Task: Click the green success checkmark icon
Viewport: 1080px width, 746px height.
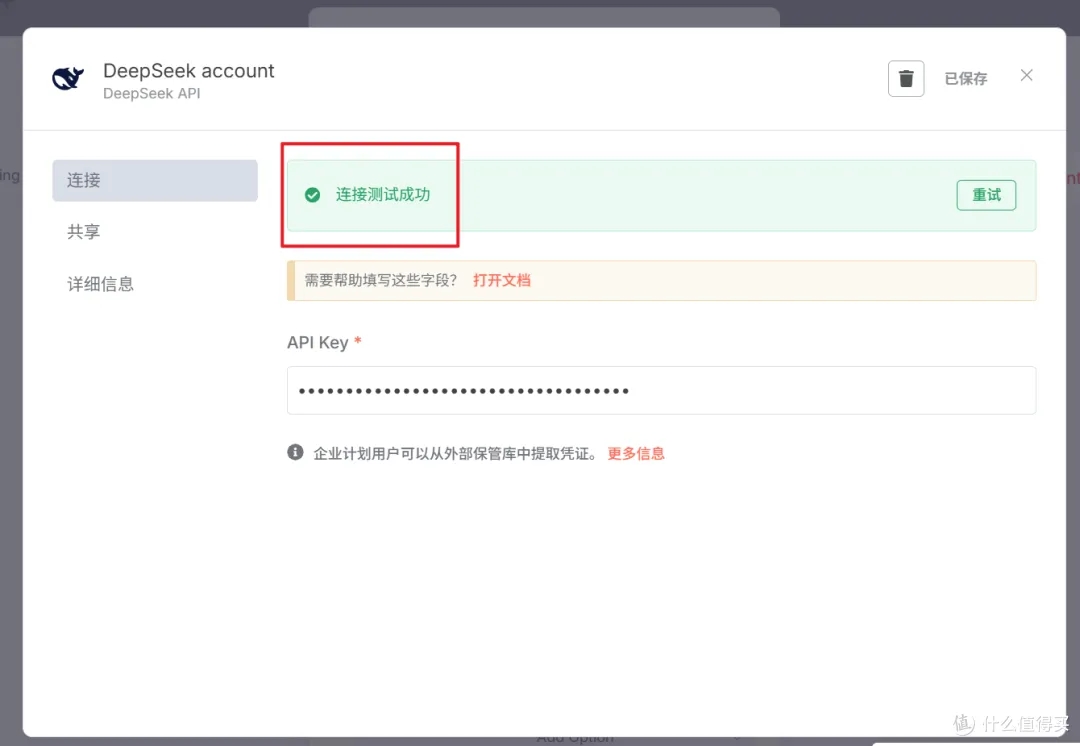Action: pos(313,195)
